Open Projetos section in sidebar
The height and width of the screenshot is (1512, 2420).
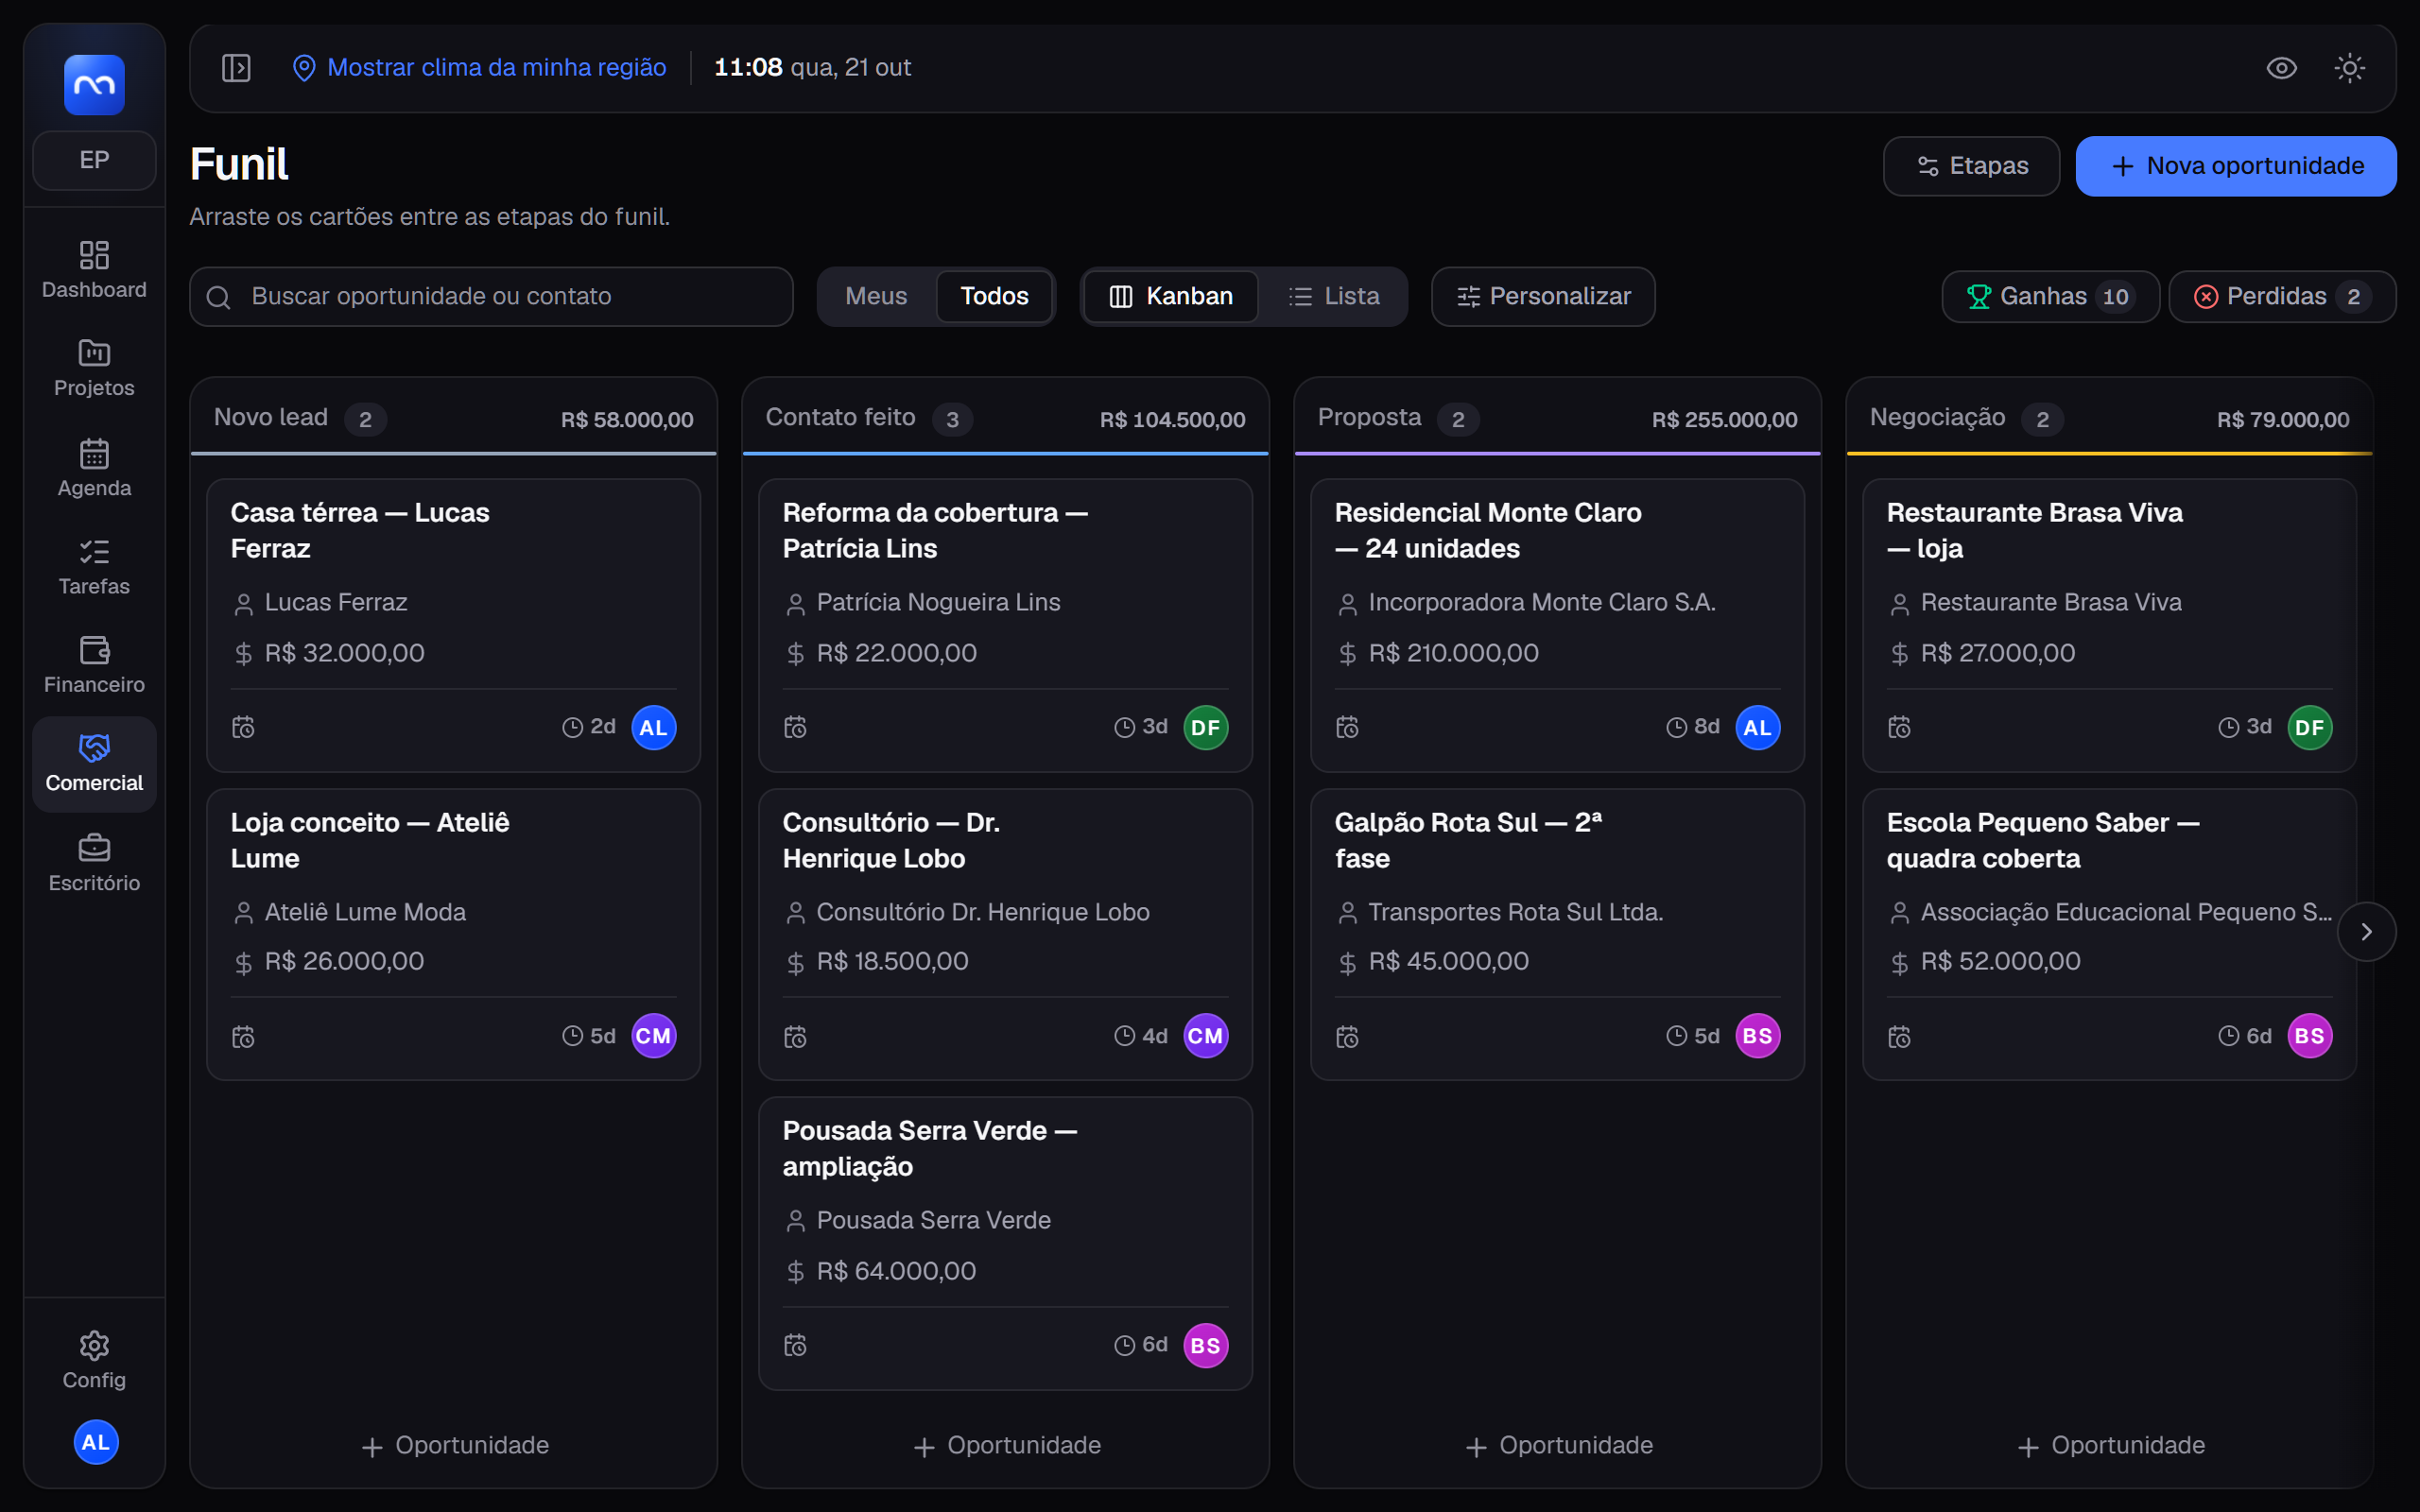point(94,368)
